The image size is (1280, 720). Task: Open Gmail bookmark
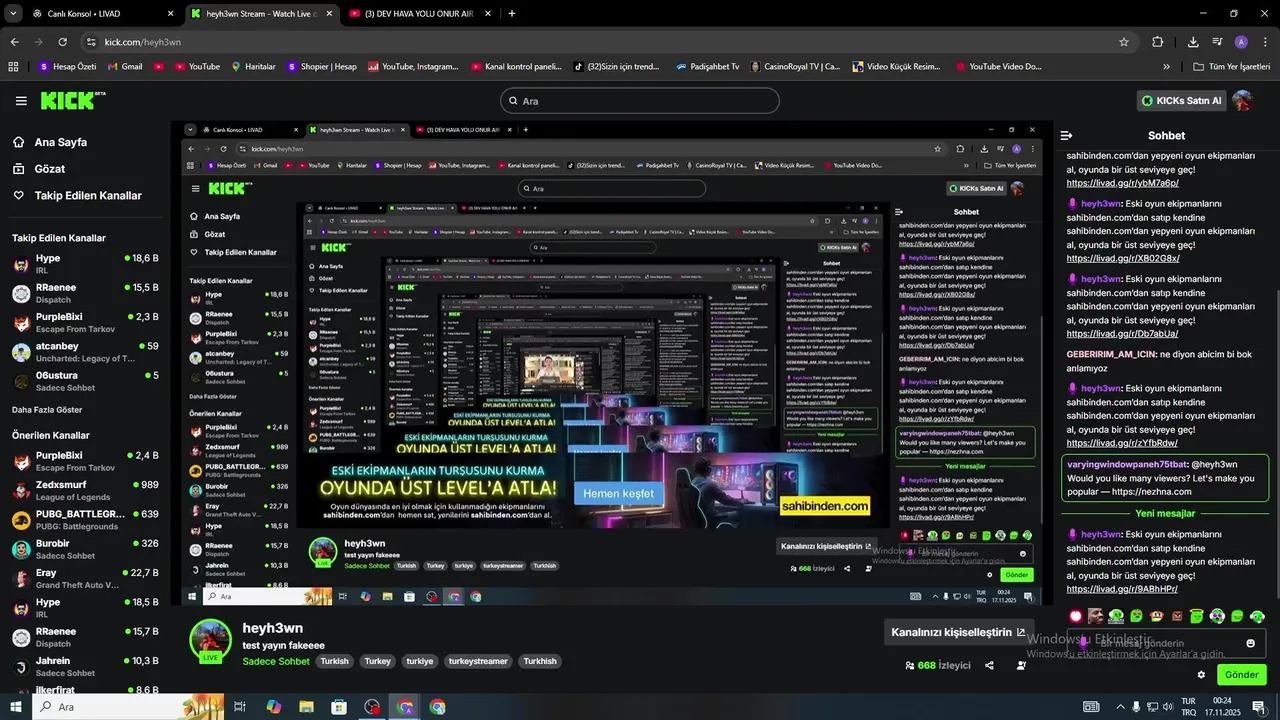pyautogui.click(x=123, y=67)
